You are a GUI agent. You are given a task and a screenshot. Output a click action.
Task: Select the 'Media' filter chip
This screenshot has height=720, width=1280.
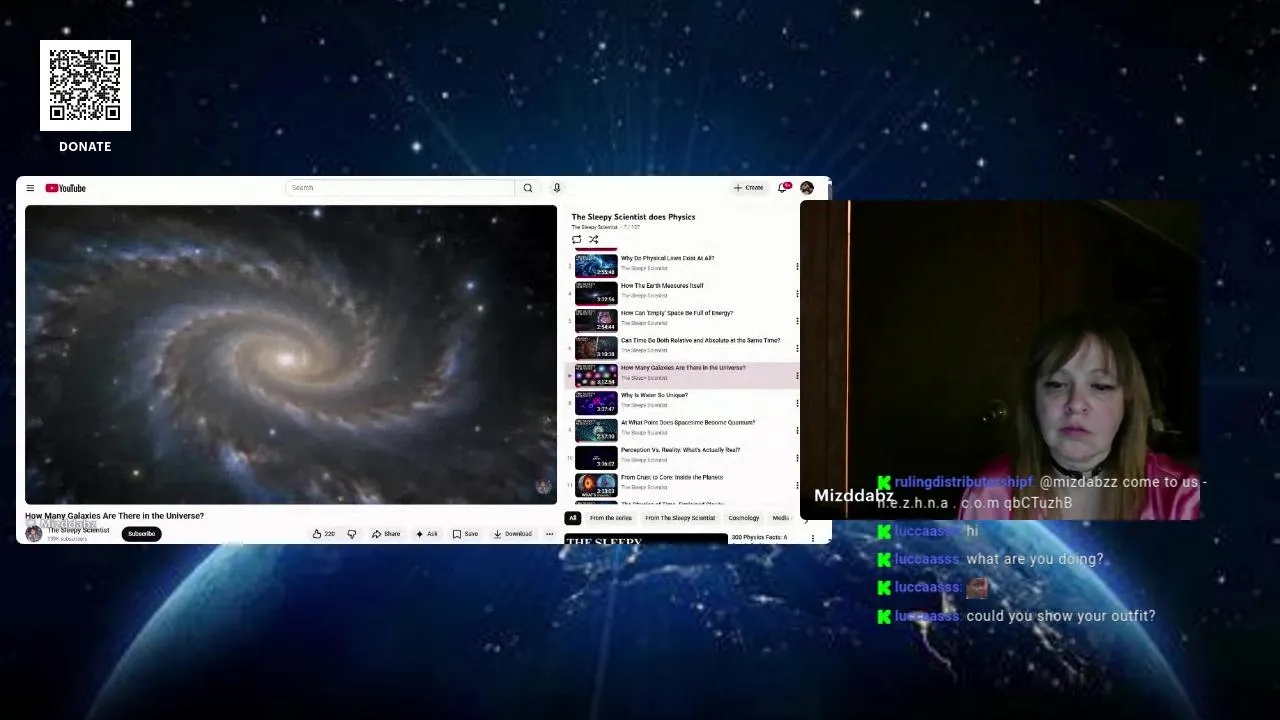coord(781,518)
